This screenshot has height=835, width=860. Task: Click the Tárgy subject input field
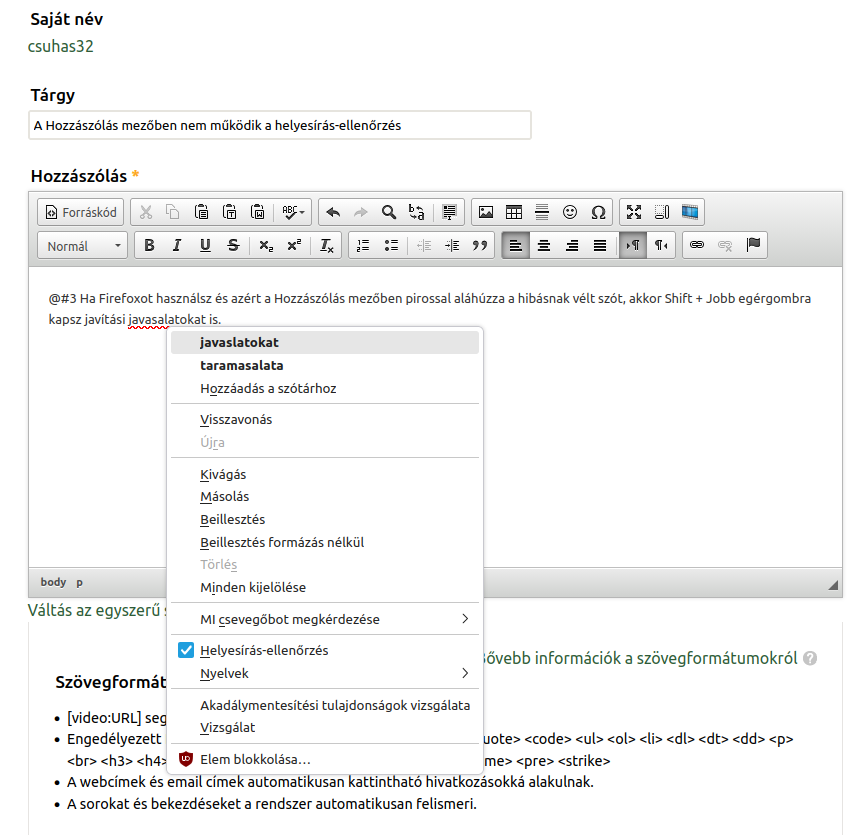click(280, 125)
